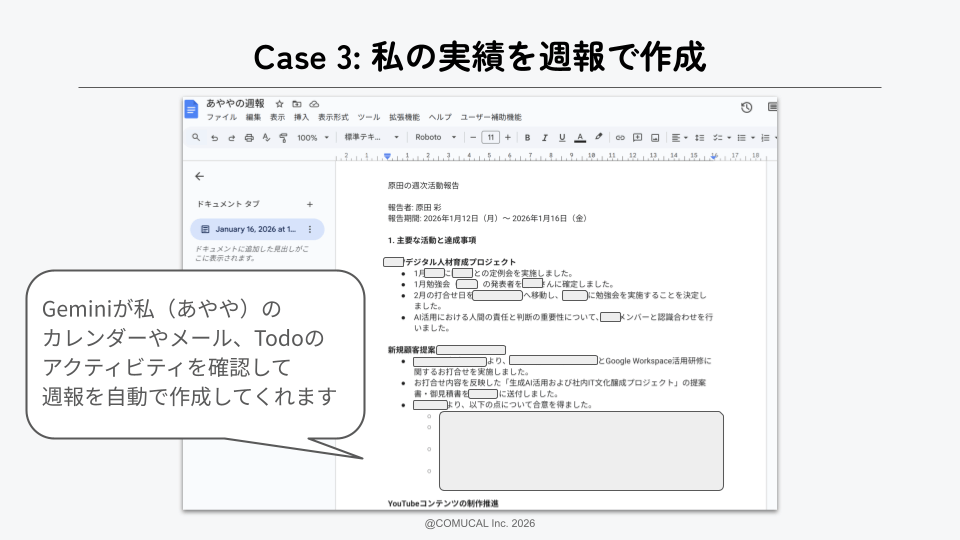Image resolution: width=960 pixels, height=540 pixels.
Task: Open the 拡張機能 menu
Action: pyautogui.click(x=404, y=117)
